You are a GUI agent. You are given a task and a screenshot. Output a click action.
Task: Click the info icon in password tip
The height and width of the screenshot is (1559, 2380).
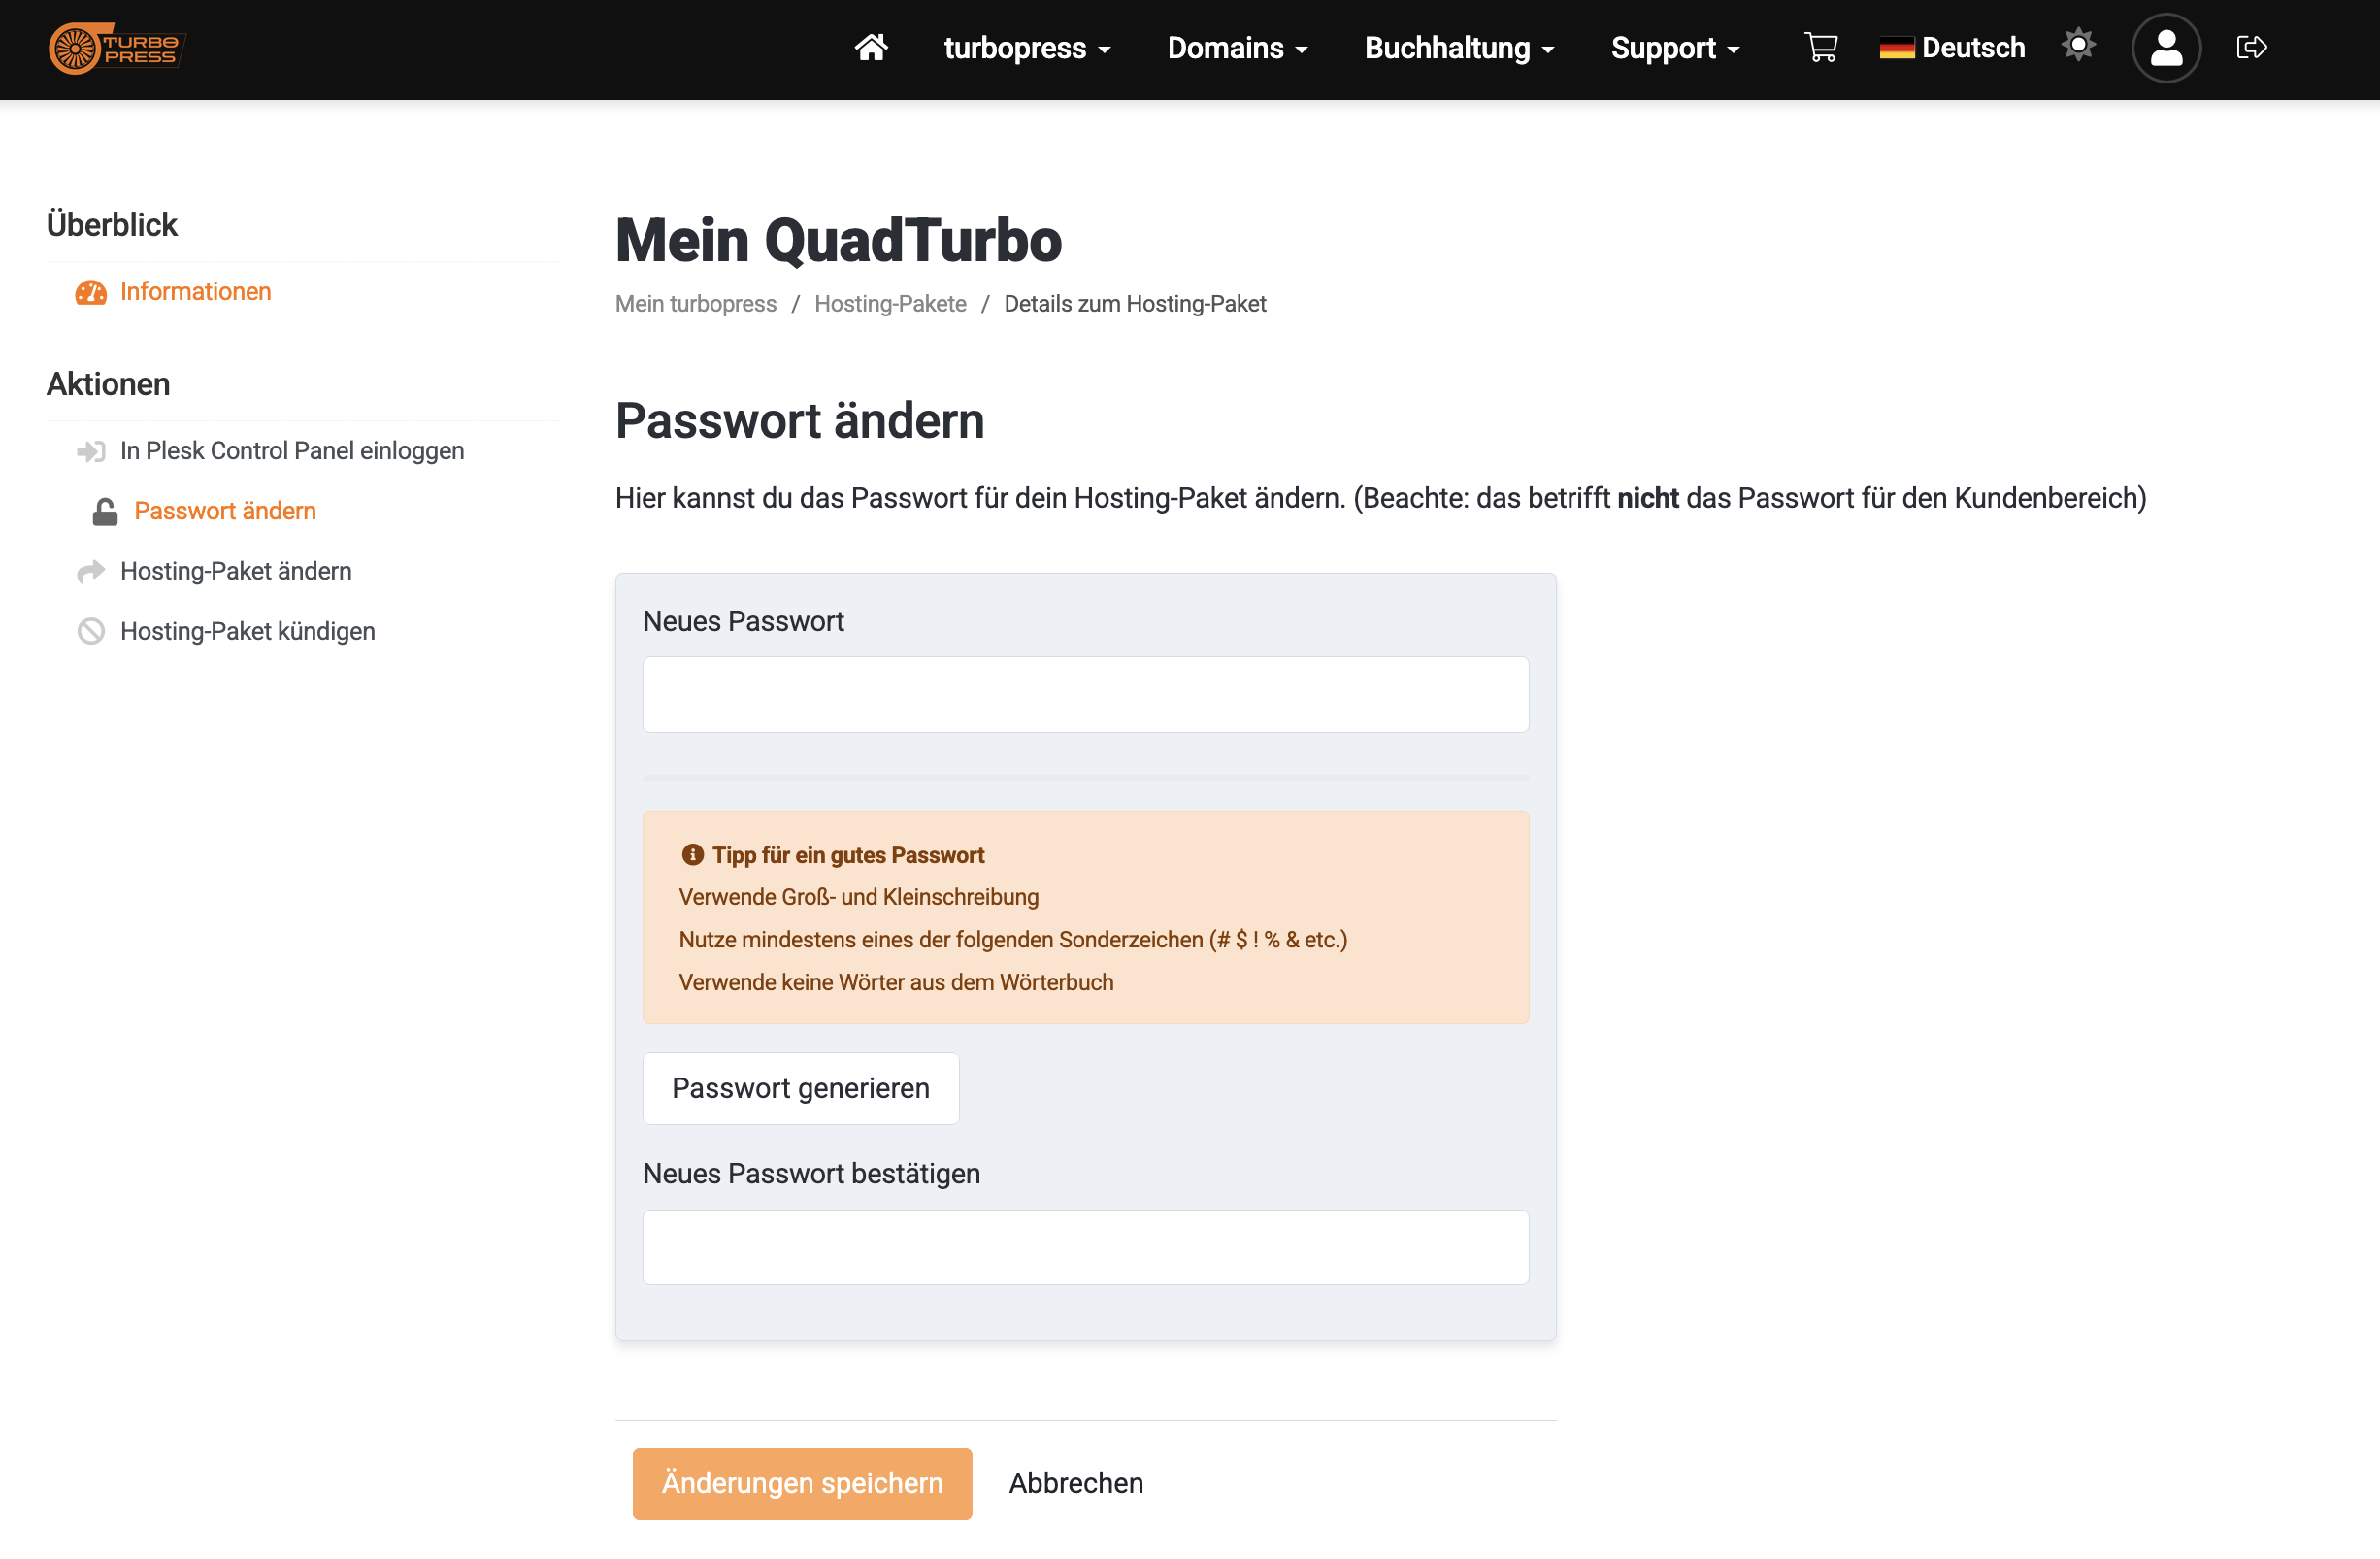(x=692, y=855)
